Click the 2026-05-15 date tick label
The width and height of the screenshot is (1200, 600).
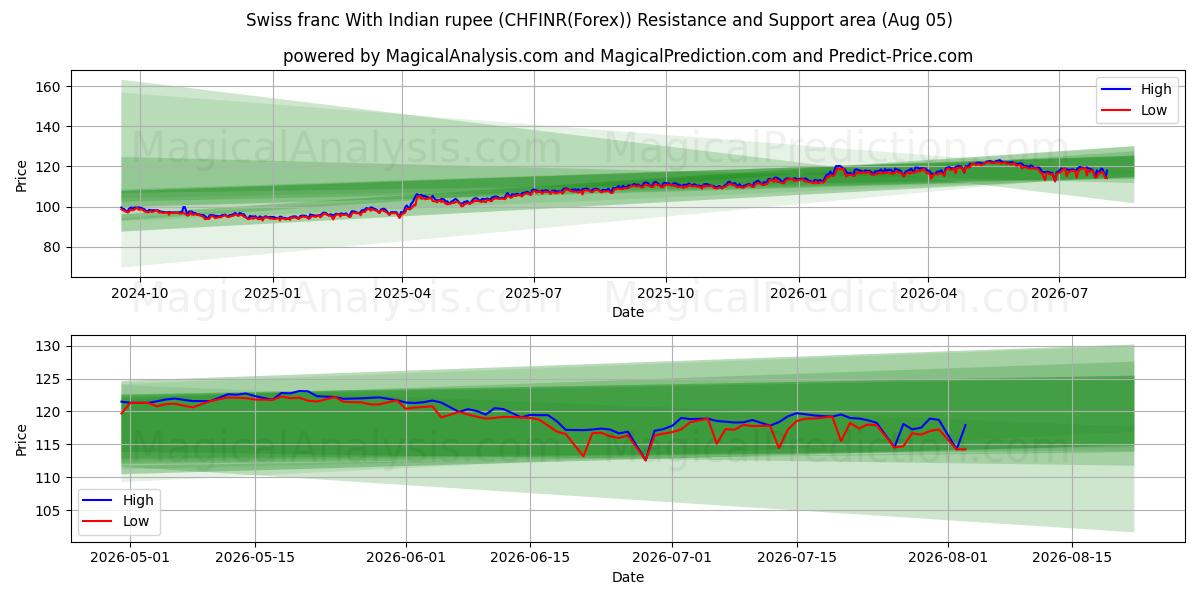point(254,556)
